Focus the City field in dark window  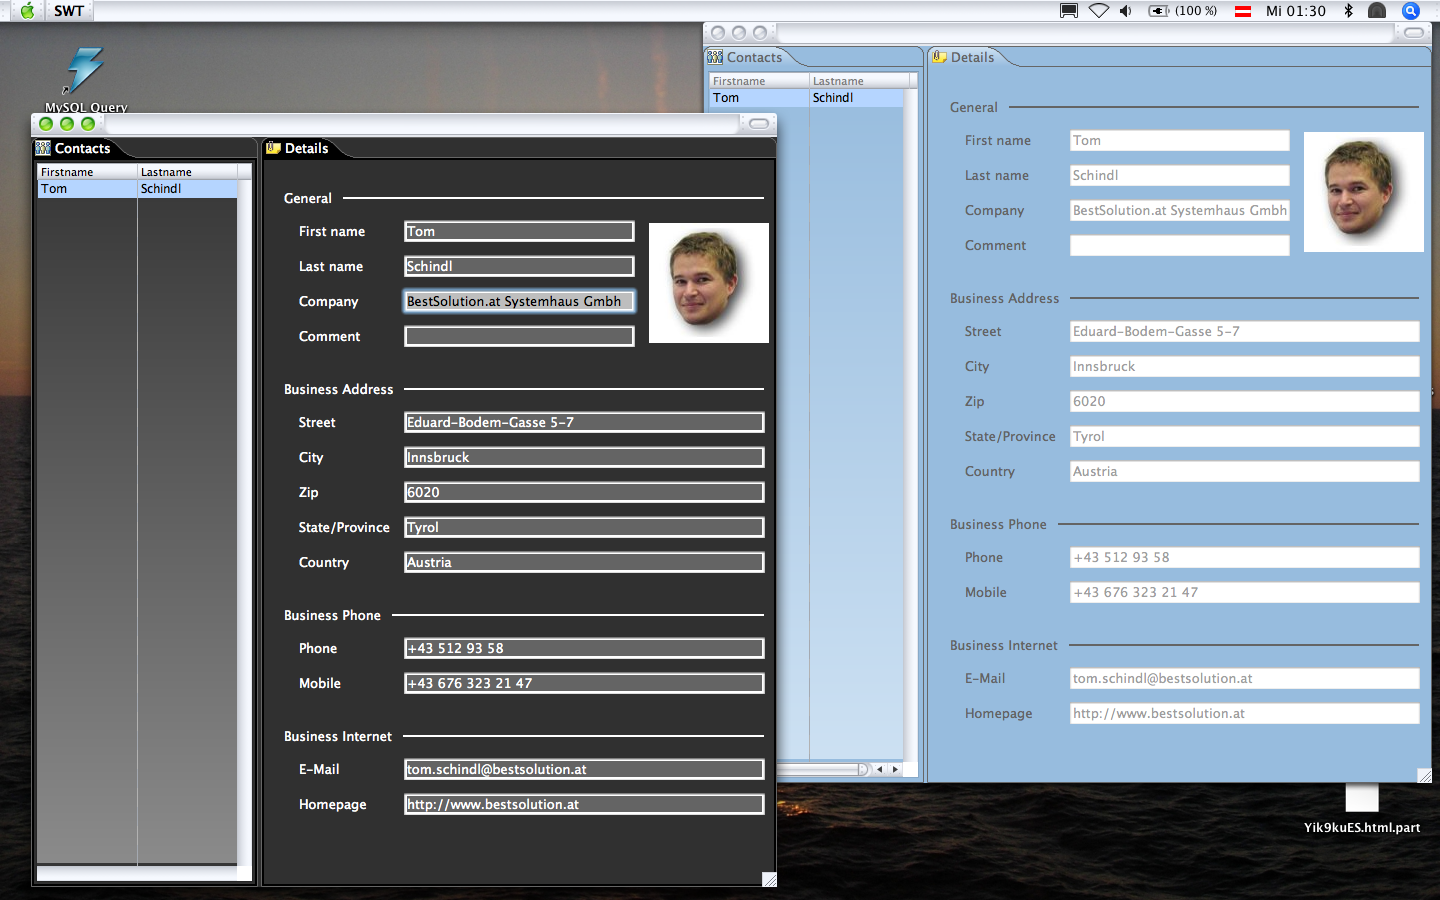tap(584, 458)
